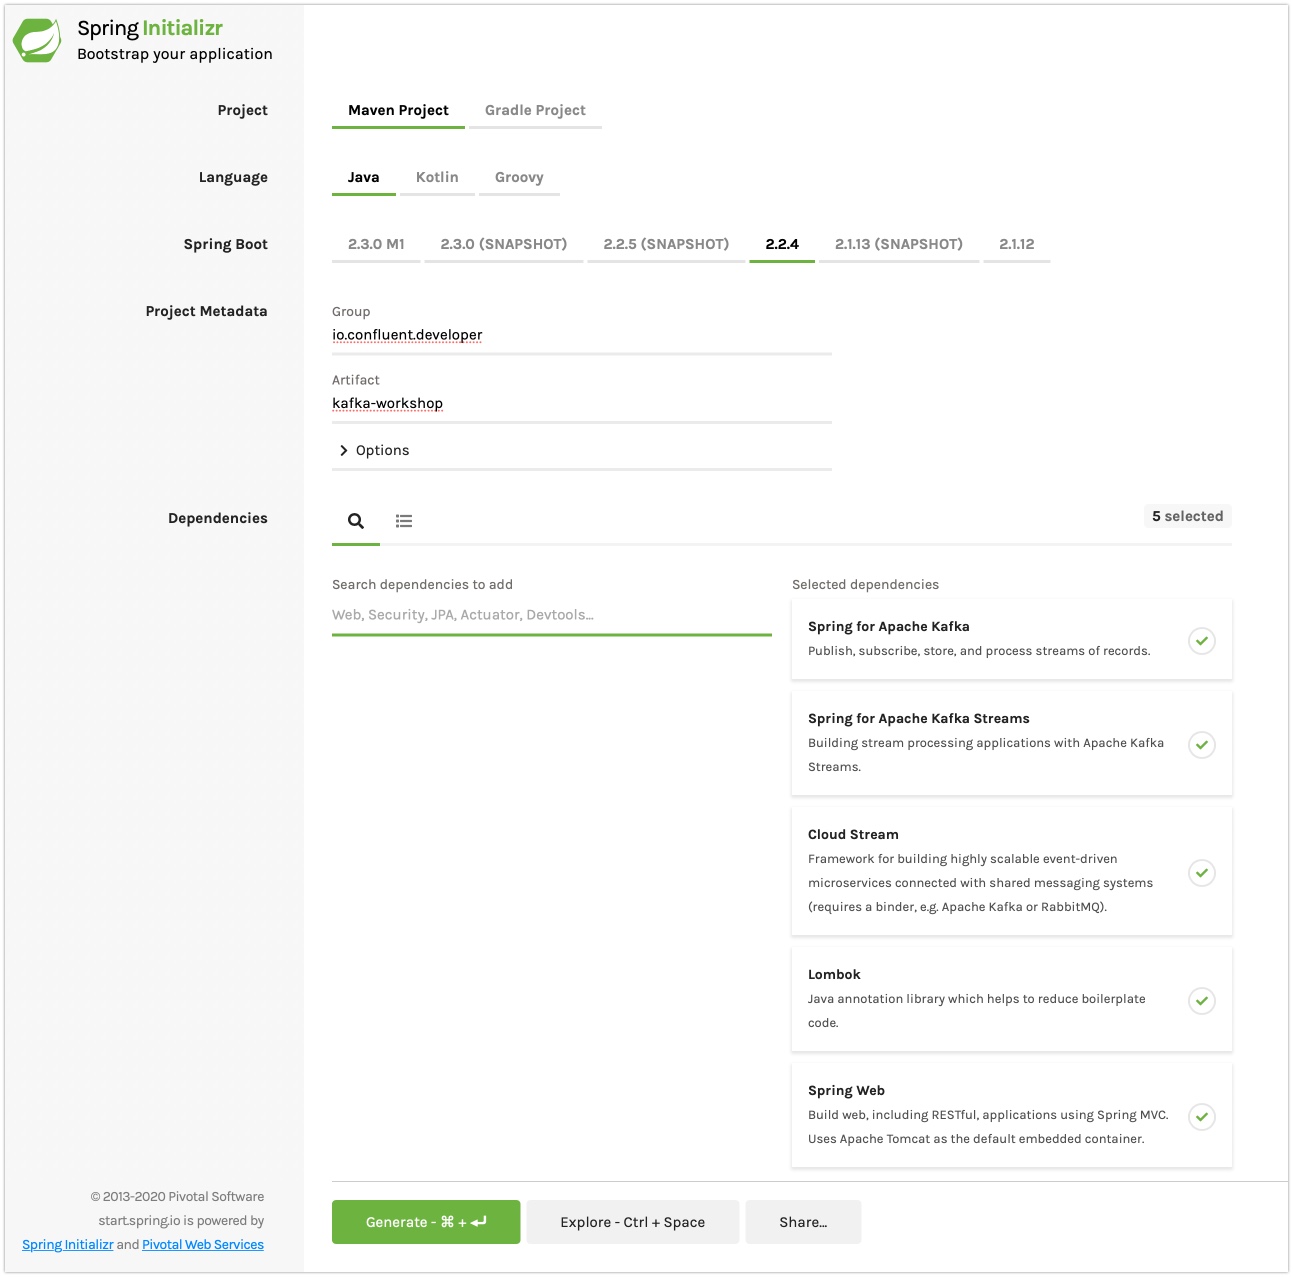Screen dimensions: 1293x1277
Task: Pick Spring Boot 2.1.13 (SNAPSHOT)
Action: coord(899,245)
